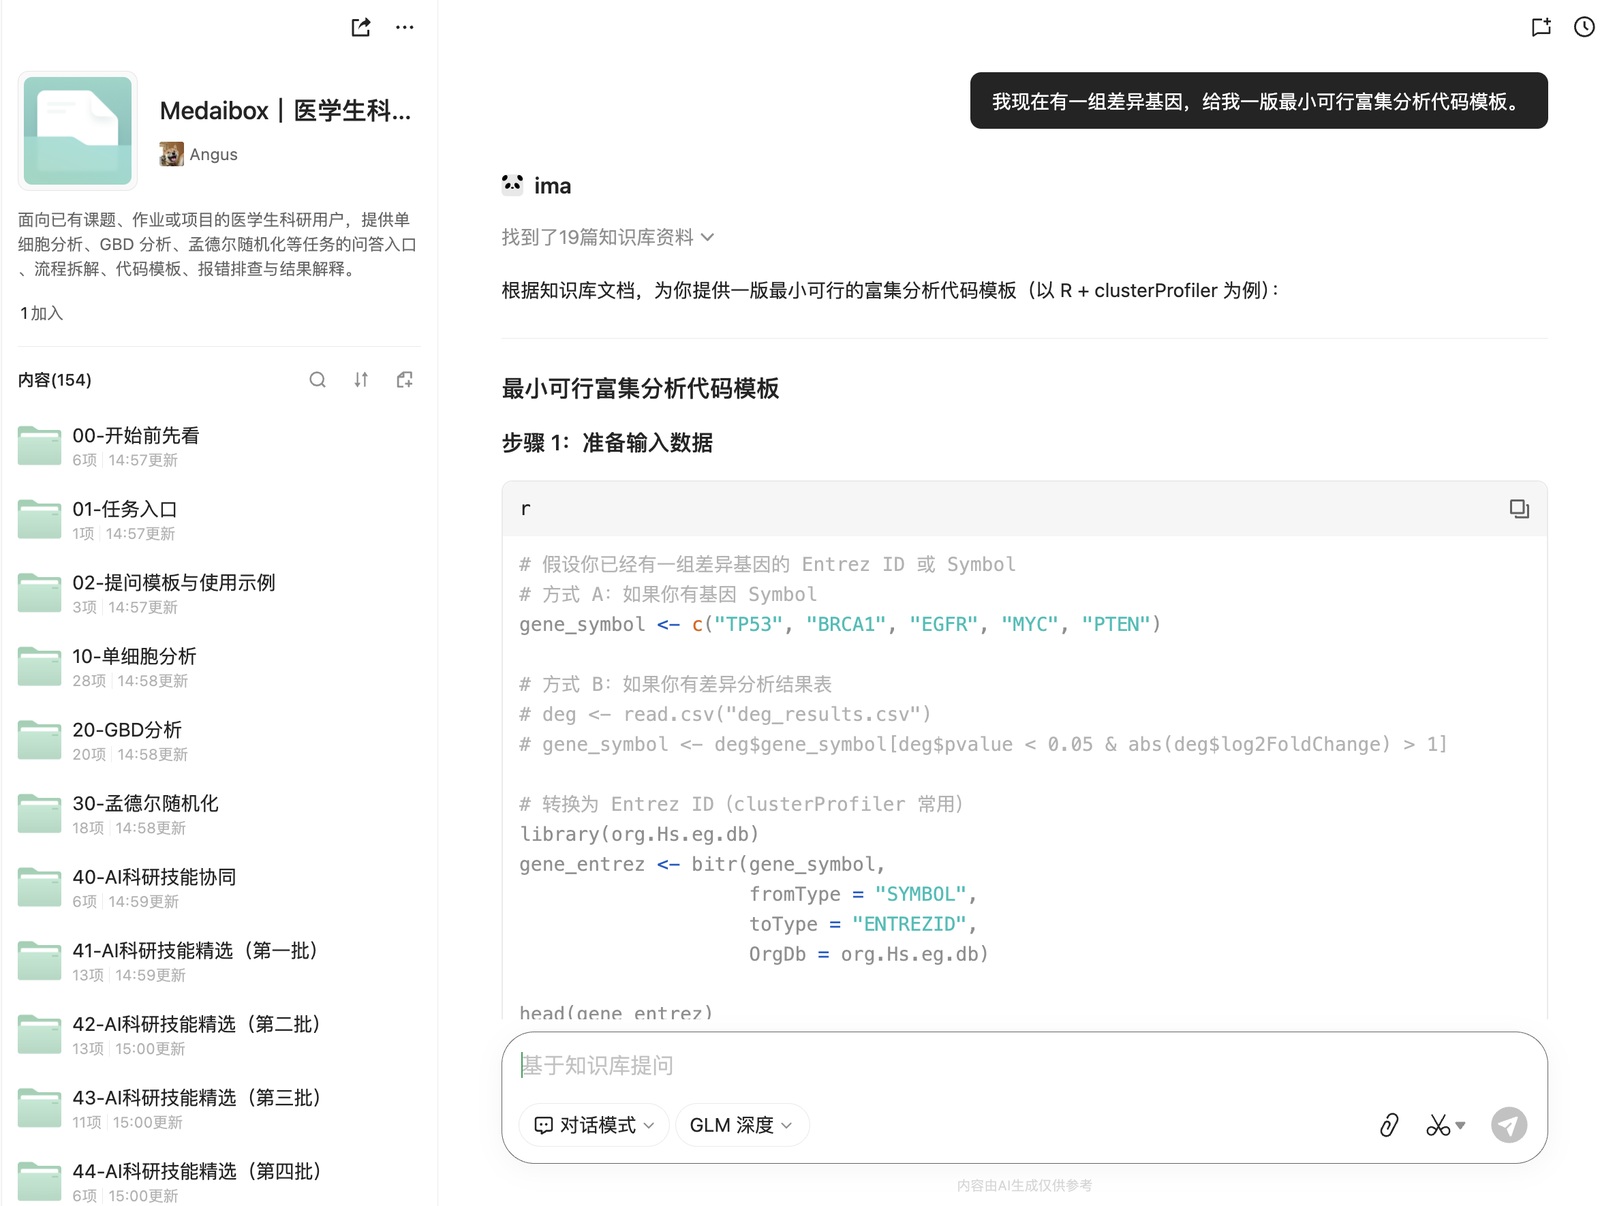The width and height of the screenshot is (1600, 1206).
Task: Focus the 基于知识库提问 input field
Action: pos(1024,1065)
